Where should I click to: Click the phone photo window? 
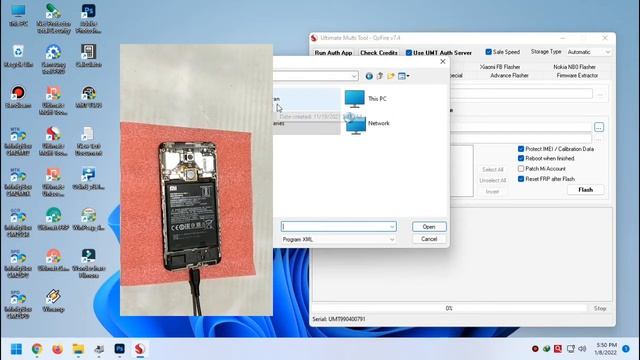click(x=196, y=180)
